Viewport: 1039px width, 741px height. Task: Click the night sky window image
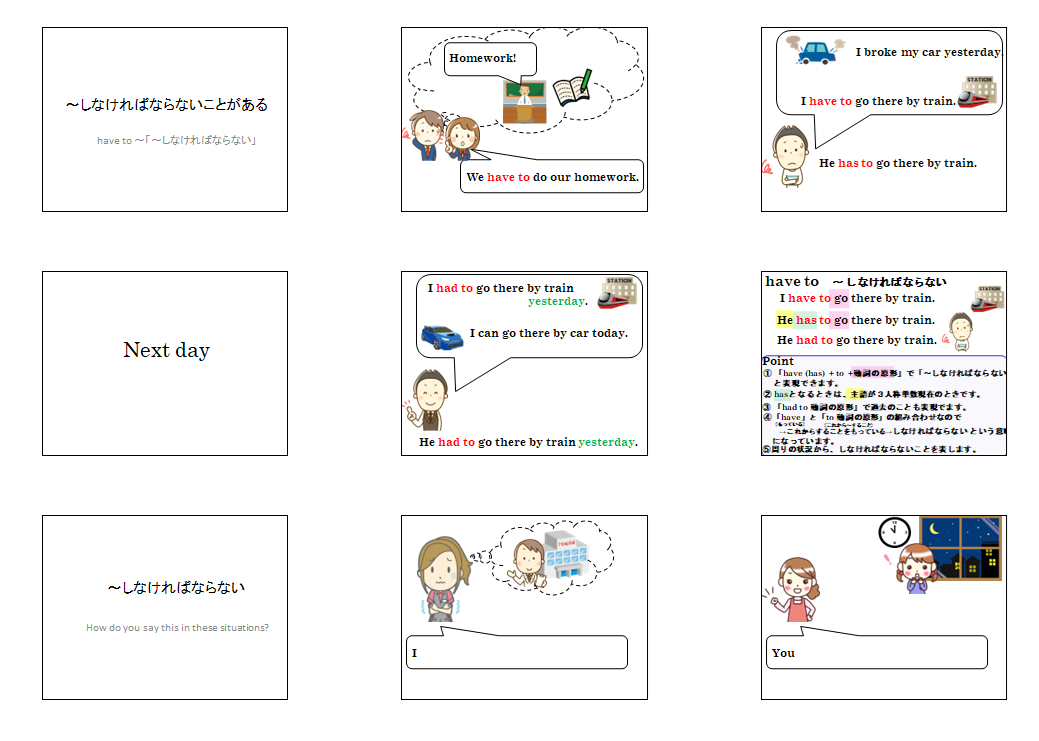tap(960, 548)
